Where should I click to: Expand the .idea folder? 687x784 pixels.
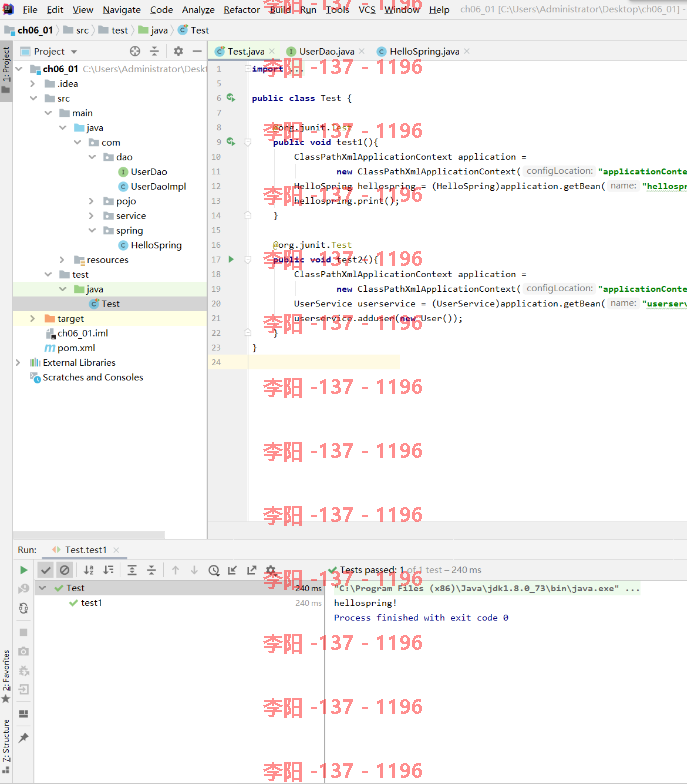[x=33, y=84]
